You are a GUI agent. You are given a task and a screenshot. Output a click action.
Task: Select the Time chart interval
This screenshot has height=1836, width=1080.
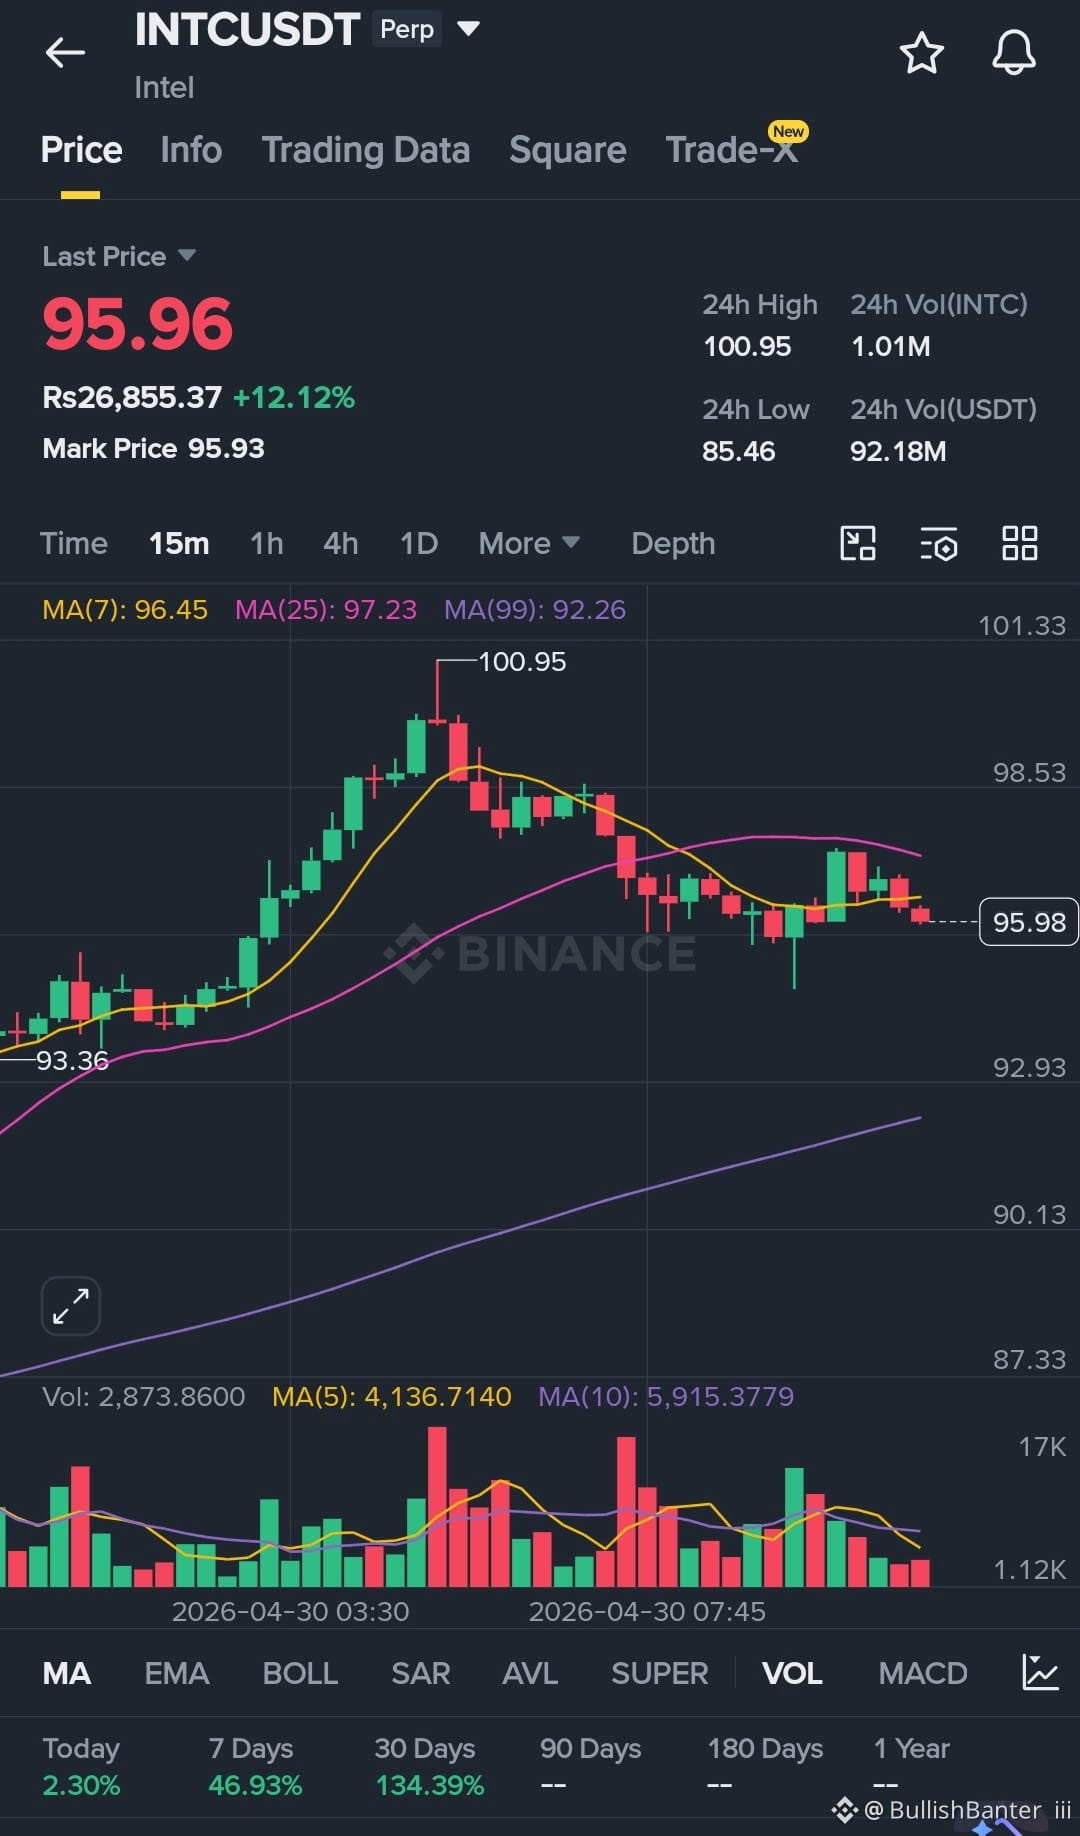click(x=73, y=543)
